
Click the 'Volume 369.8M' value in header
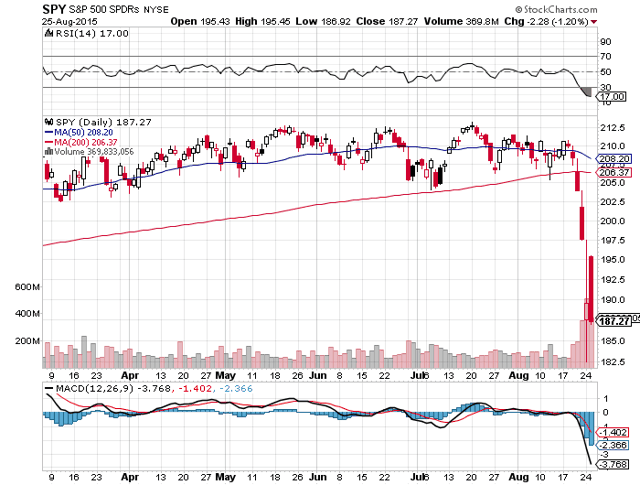point(461,21)
